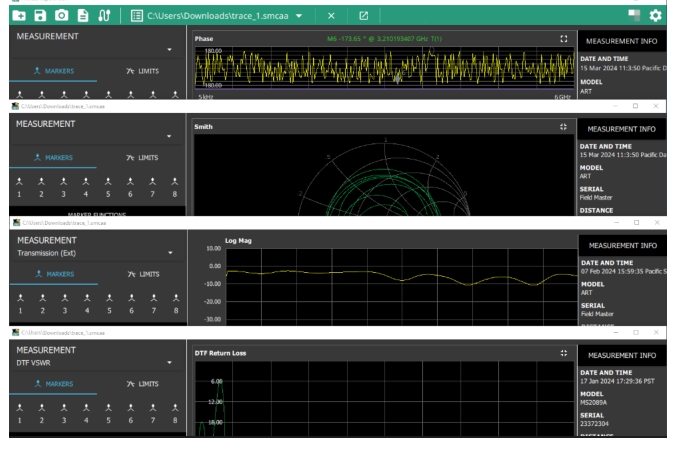Enable marker 2 in the DTF Return Loss window
Image resolution: width=675 pixels, height=462 pixels.
(42, 413)
